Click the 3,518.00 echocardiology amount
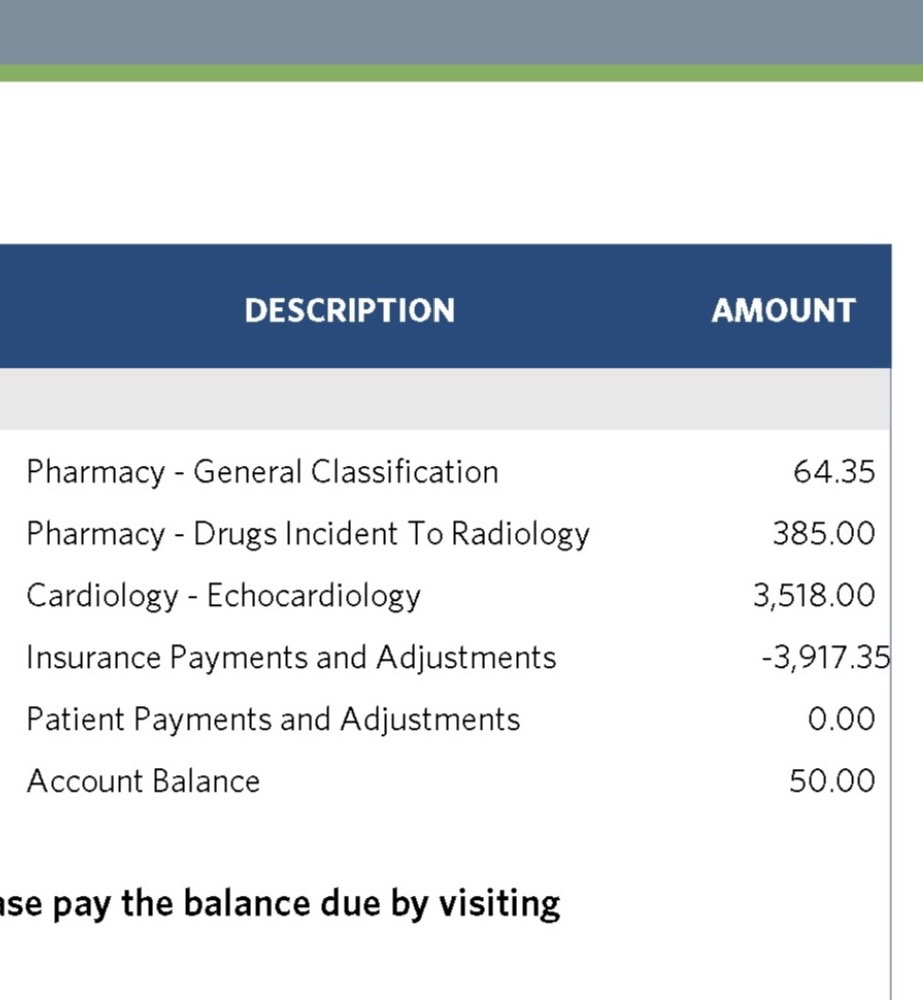This screenshot has height=1000, width=923. coord(814,596)
